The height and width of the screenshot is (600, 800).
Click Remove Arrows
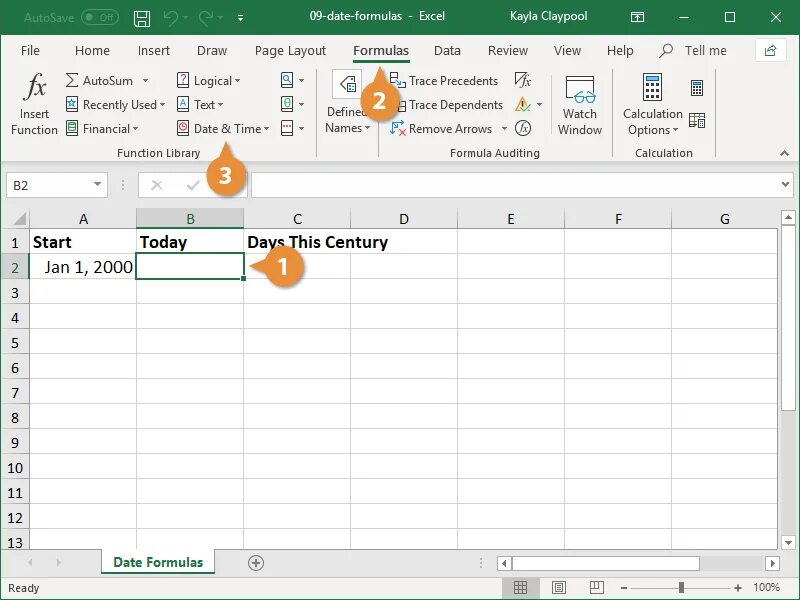[442, 129]
